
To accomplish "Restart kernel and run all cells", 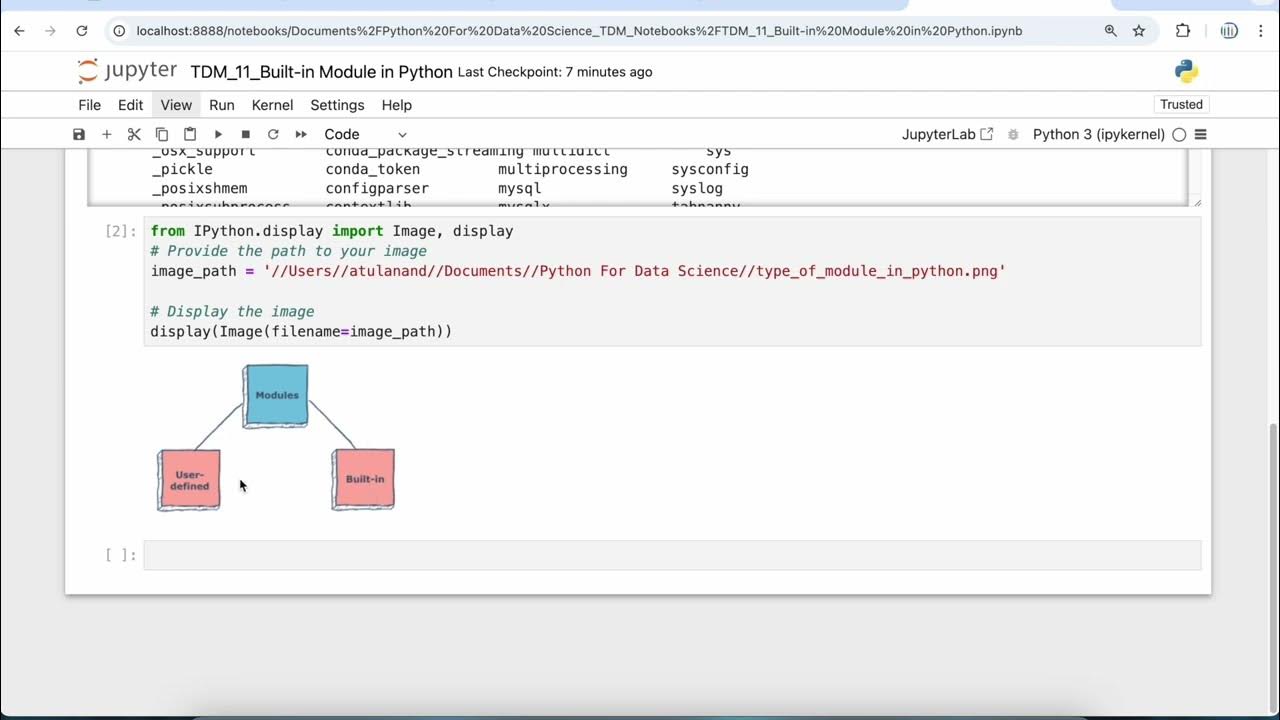I will (301, 134).
